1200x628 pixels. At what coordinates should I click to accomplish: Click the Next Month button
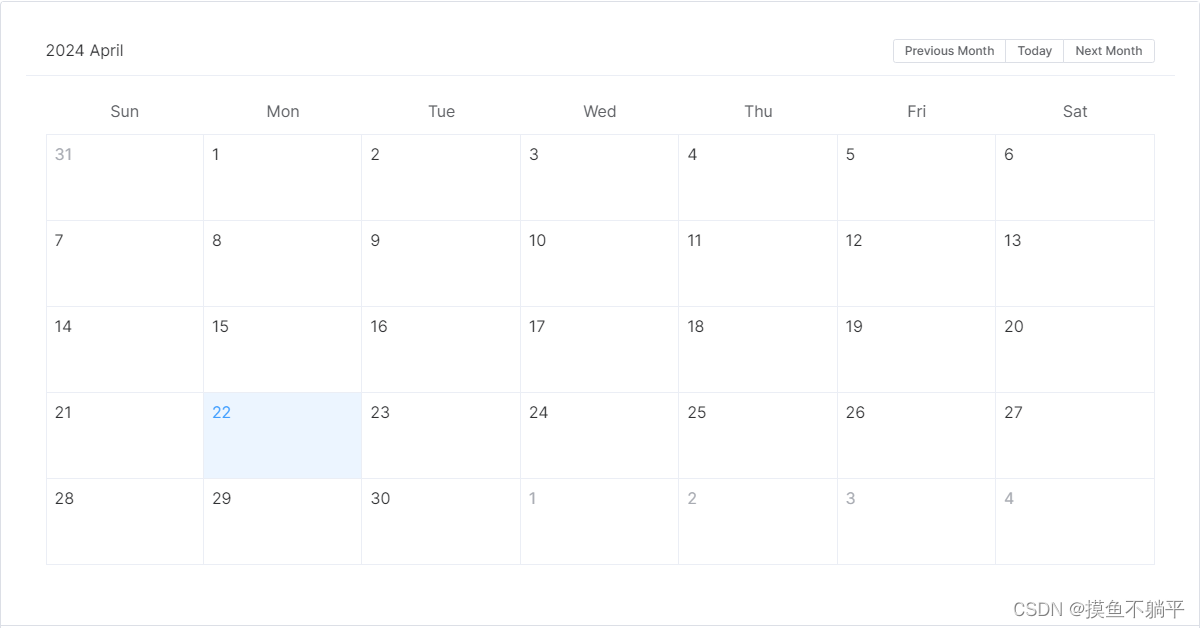tap(1108, 50)
